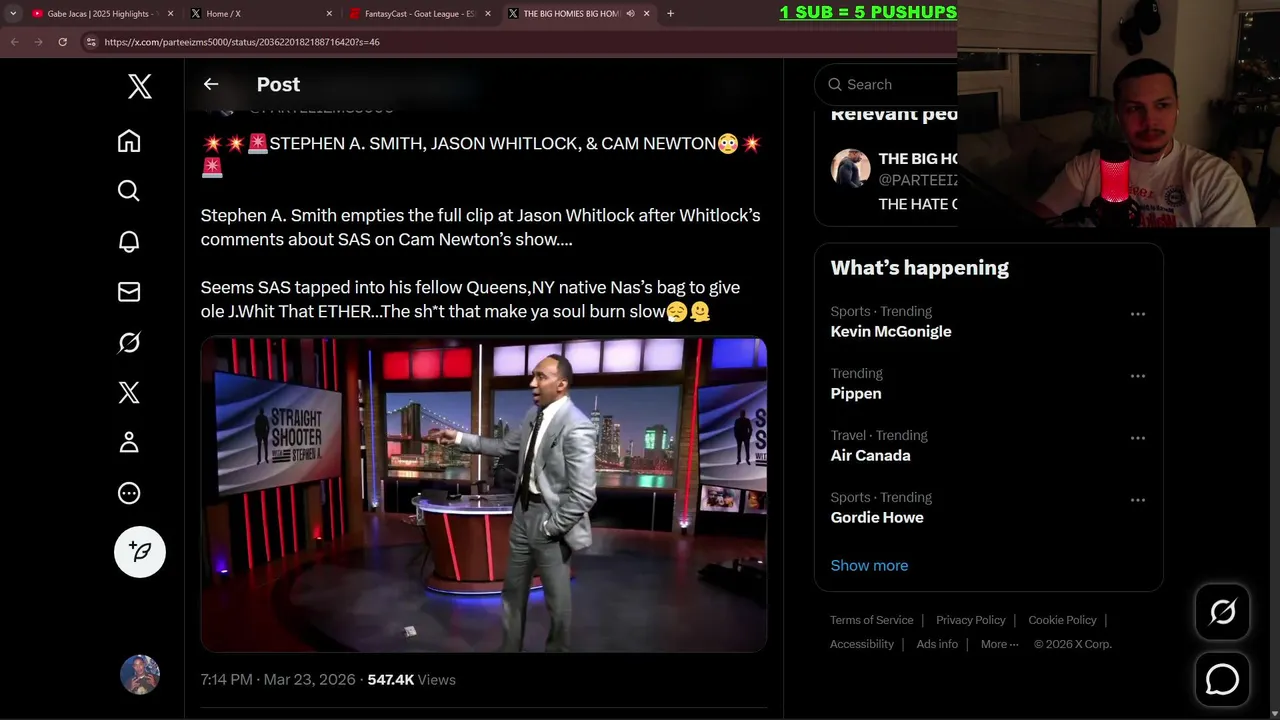Open more options for Air Canada trend

point(1138,438)
